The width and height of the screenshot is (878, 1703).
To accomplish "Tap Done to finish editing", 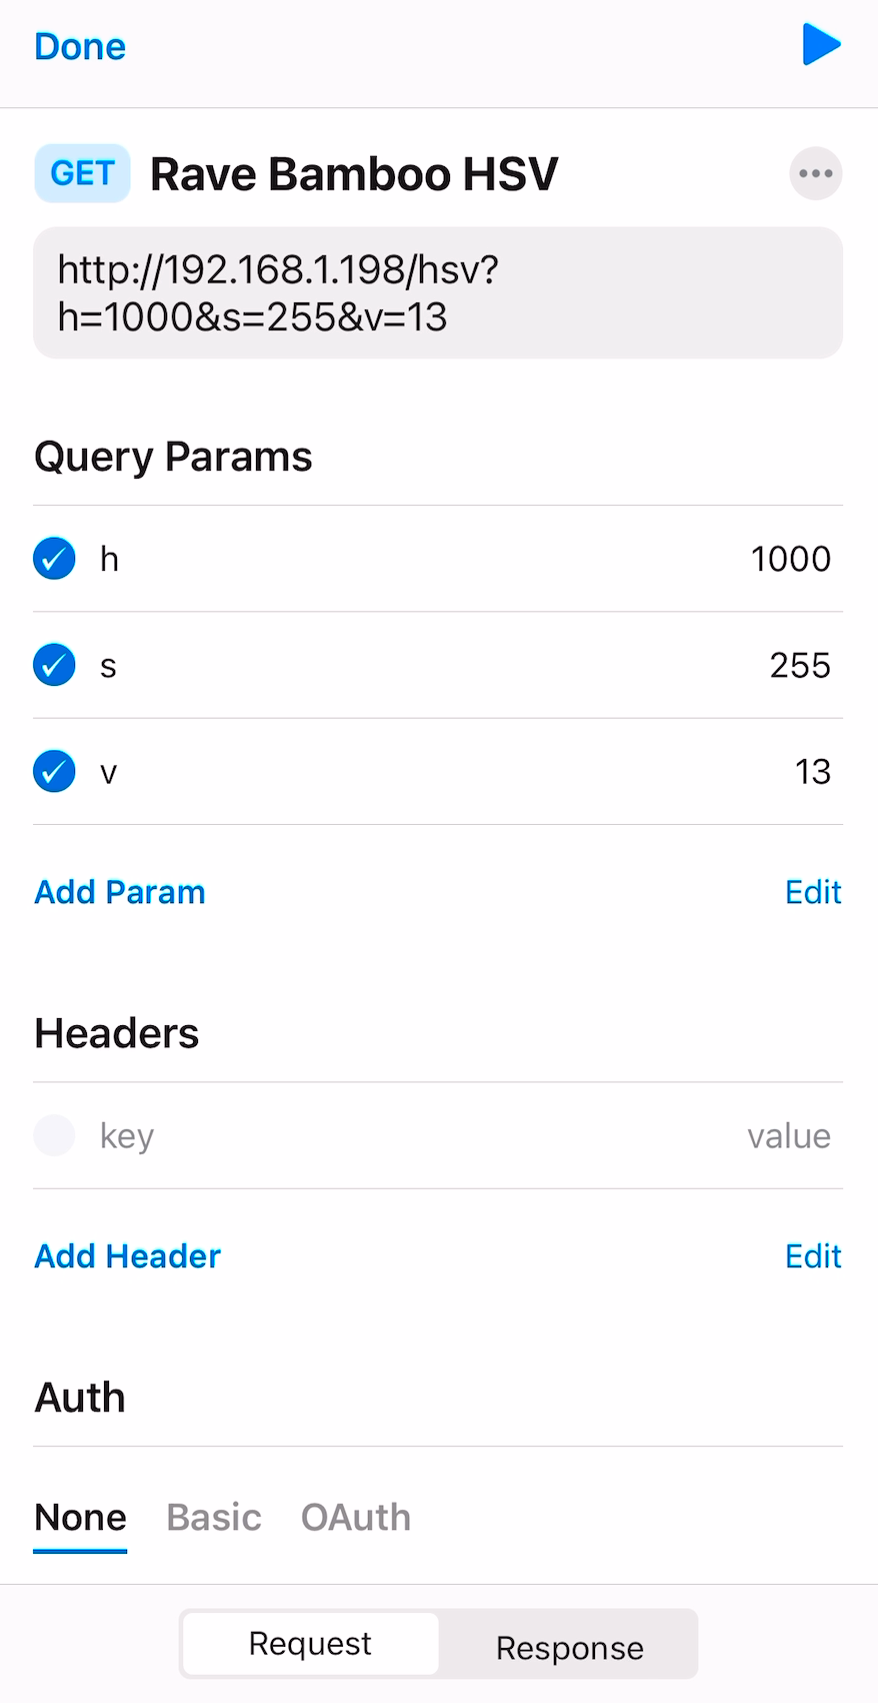I will pos(80,47).
